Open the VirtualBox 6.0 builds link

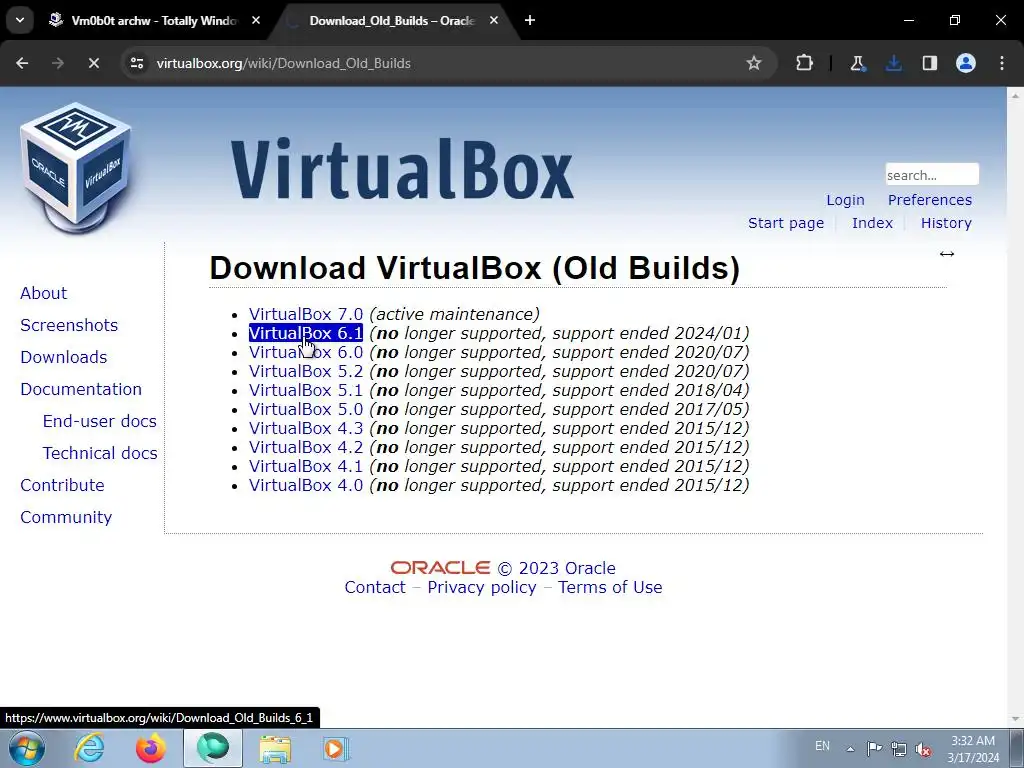306,352
